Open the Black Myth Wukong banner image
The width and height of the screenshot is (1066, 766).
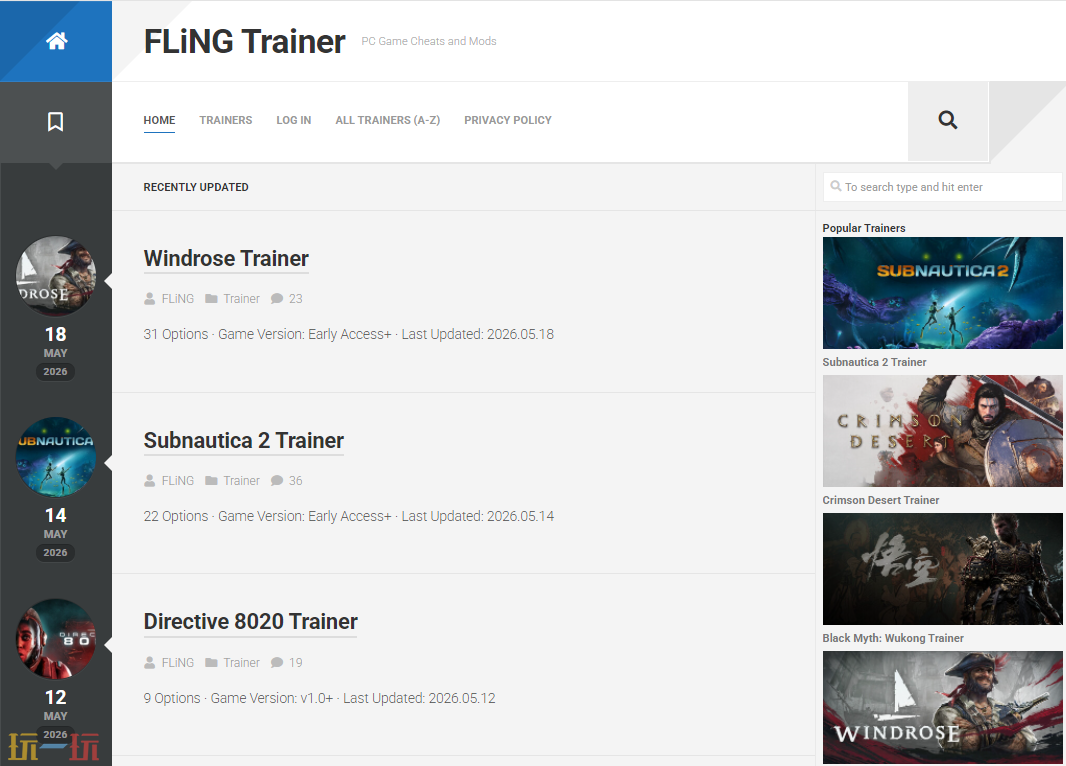942,569
